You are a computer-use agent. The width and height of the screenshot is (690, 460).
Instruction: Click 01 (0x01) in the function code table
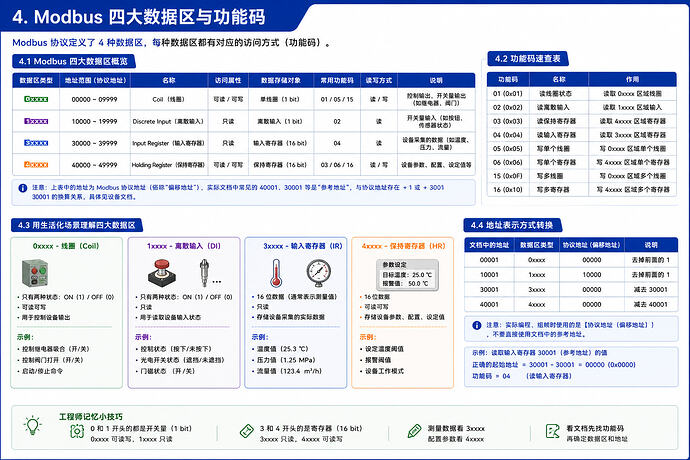[x=507, y=93]
